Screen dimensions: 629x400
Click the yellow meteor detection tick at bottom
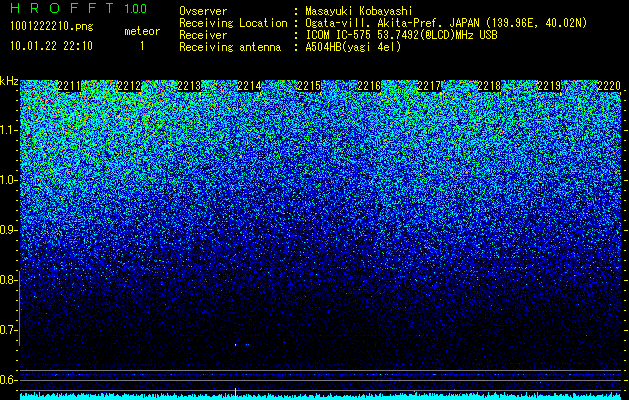click(235, 394)
